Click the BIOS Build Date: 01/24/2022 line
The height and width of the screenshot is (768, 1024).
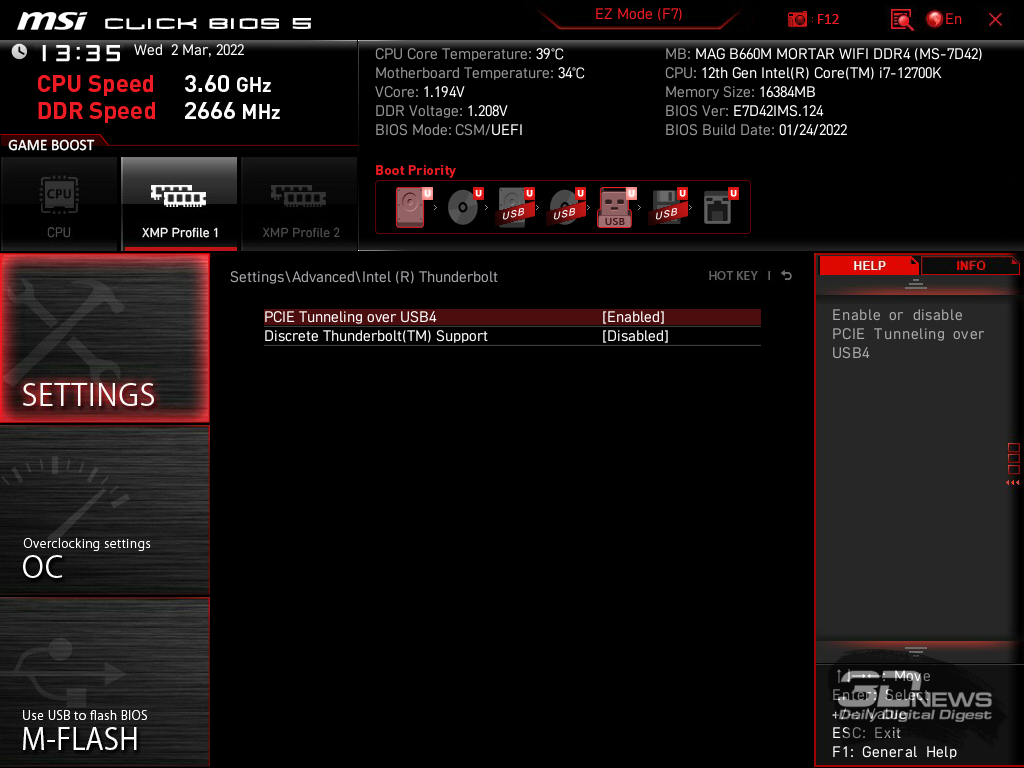coord(756,130)
